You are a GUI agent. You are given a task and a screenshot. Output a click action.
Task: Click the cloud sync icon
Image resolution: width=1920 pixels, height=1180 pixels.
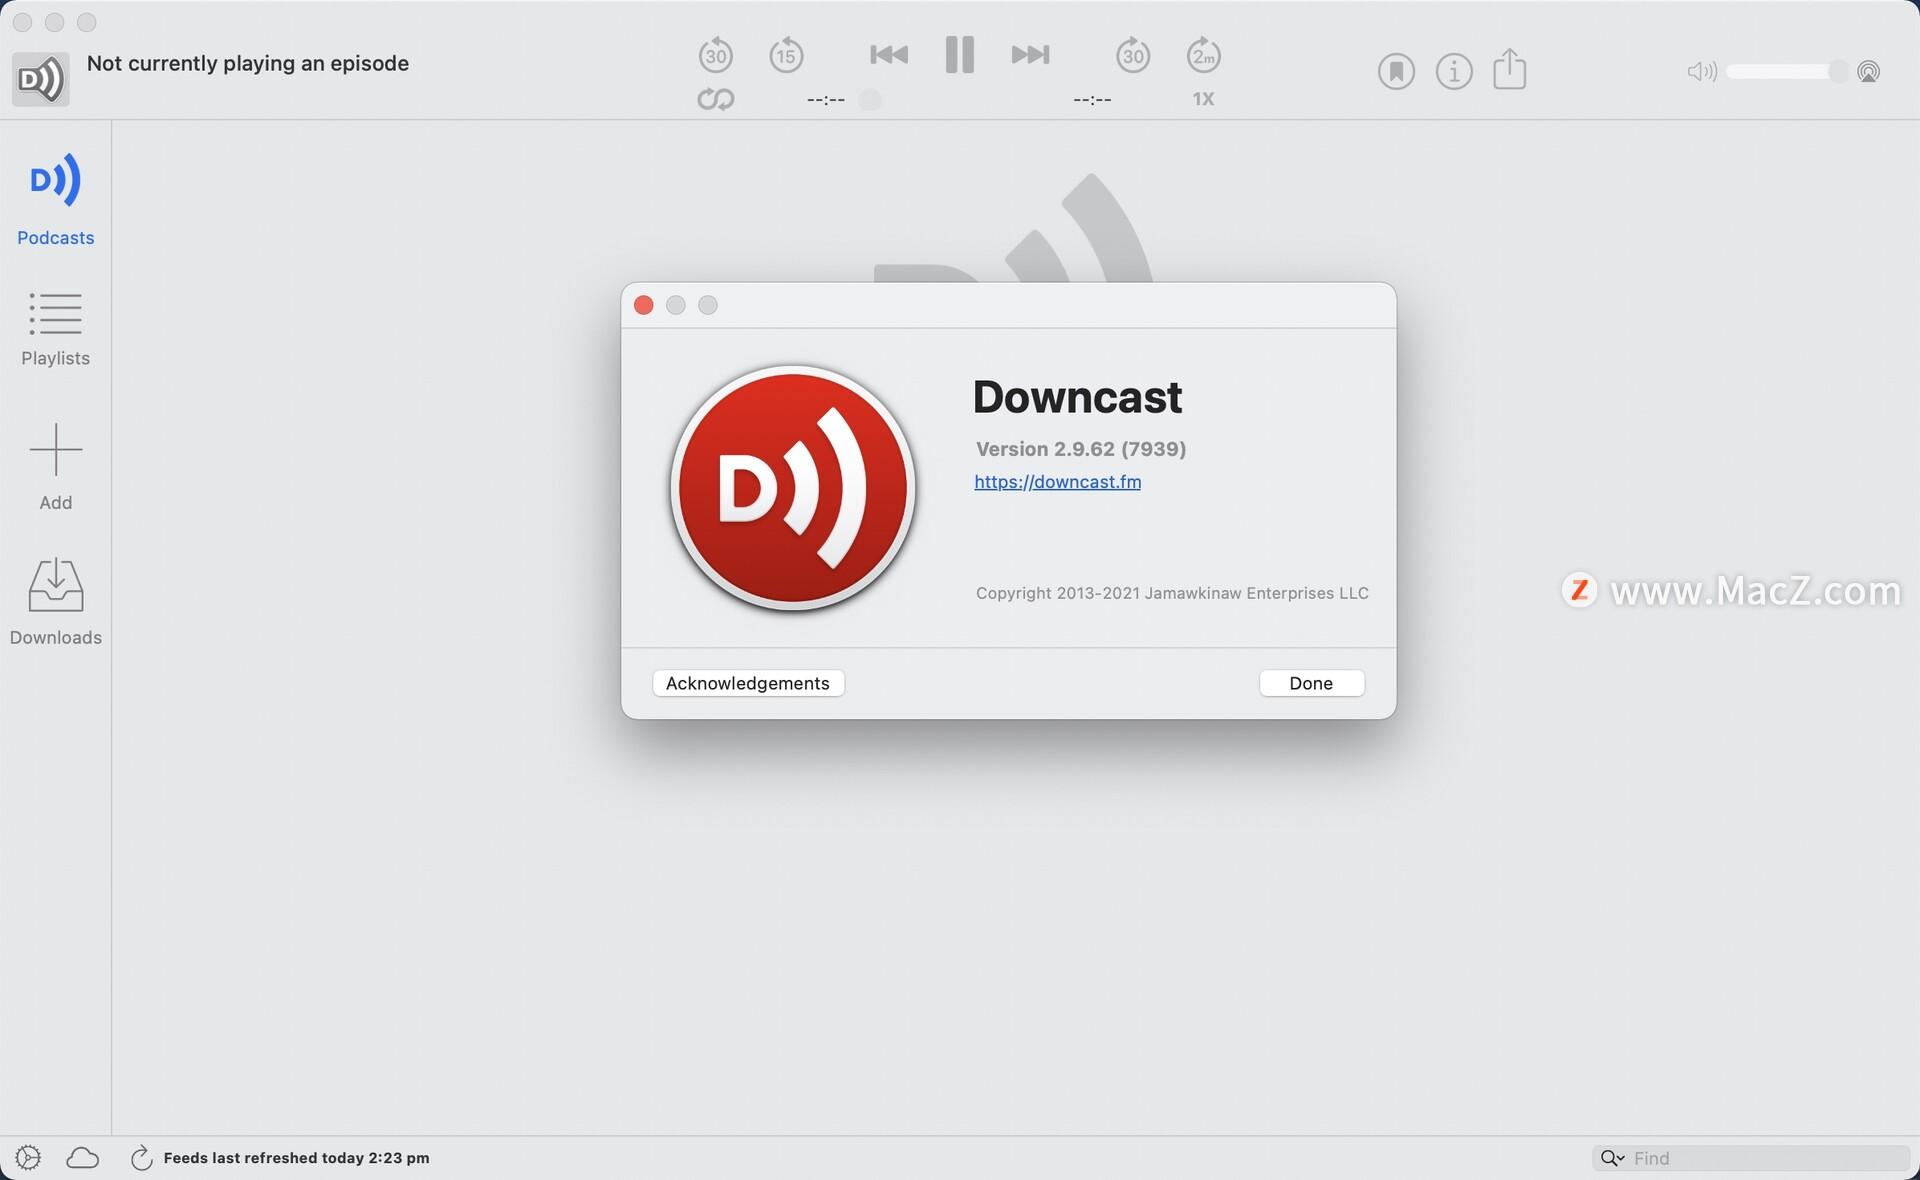pyautogui.click(x=83, y=1157)
